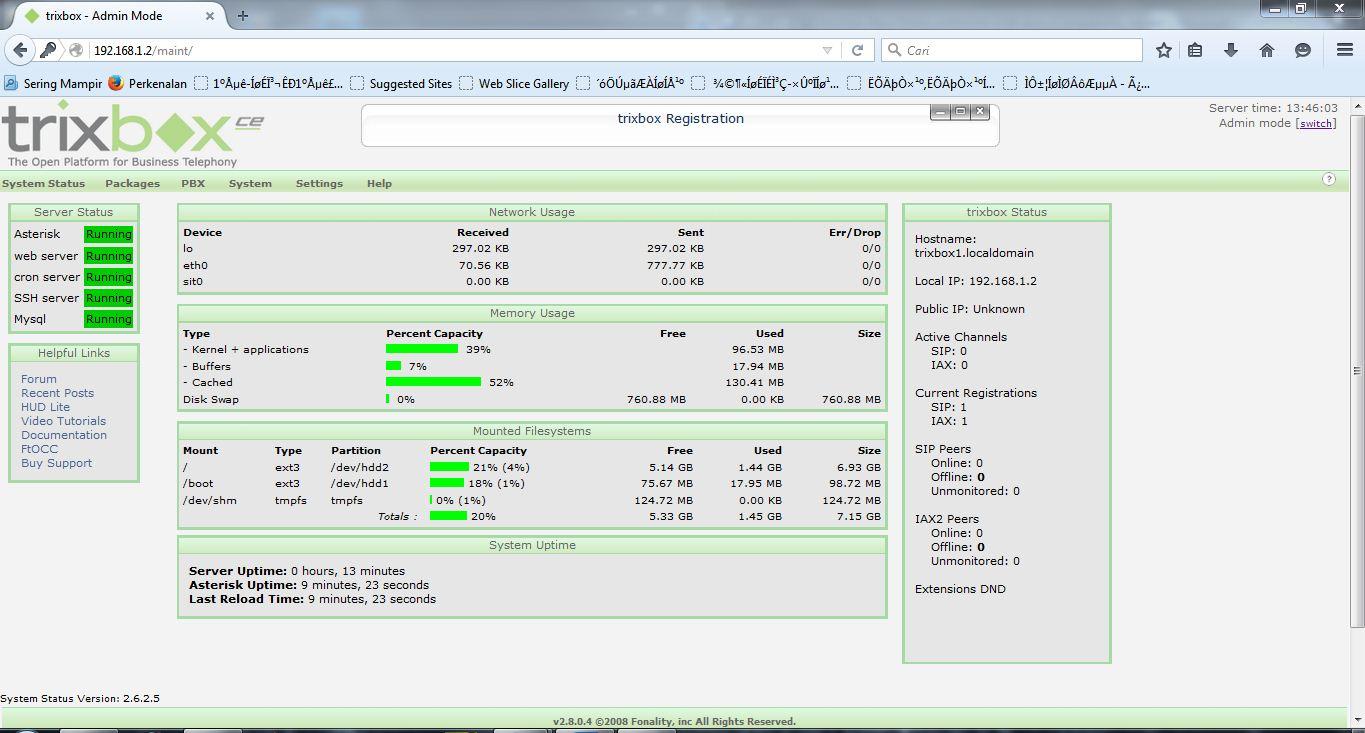Open the FtOCC link
The height and width of the screenshot is (733, 1365).
39,449
